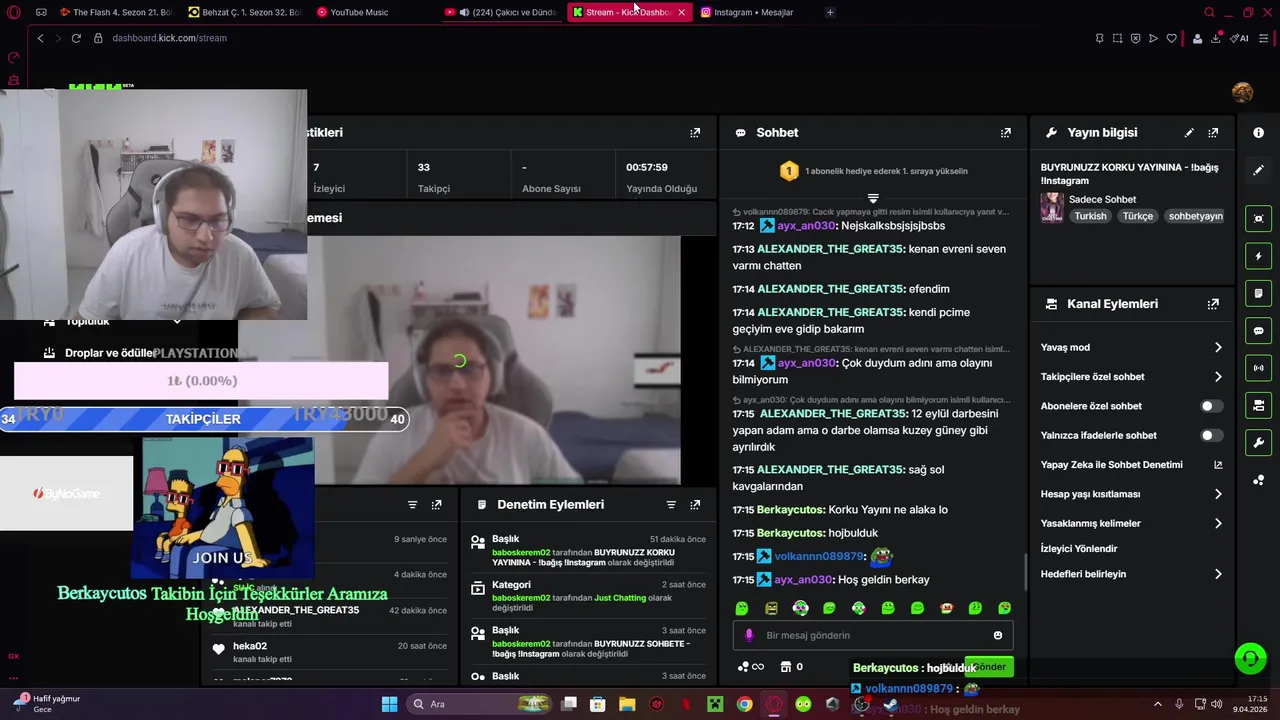Click in Bir mesaj gönderin field
This screenshot has width=1280, height=720.
click(873, 635)
